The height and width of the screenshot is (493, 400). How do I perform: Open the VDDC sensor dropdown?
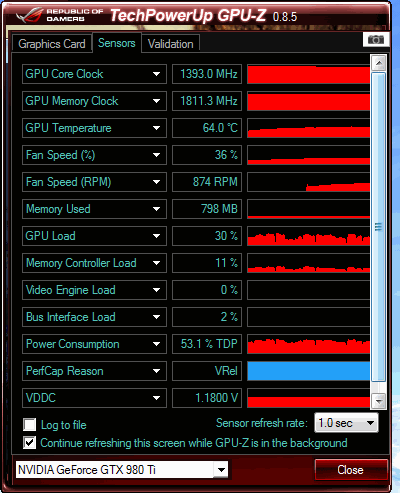[x=156, y=398]
